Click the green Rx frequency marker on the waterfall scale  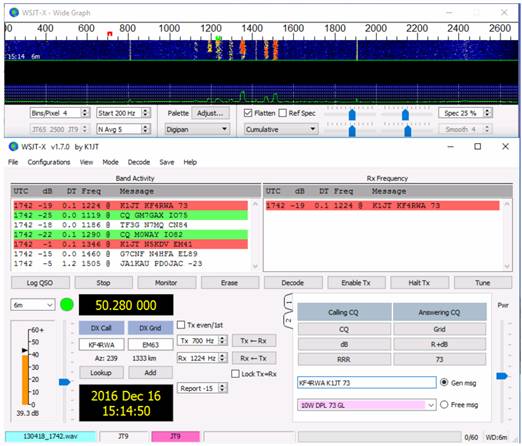click(x=218, y=38)
